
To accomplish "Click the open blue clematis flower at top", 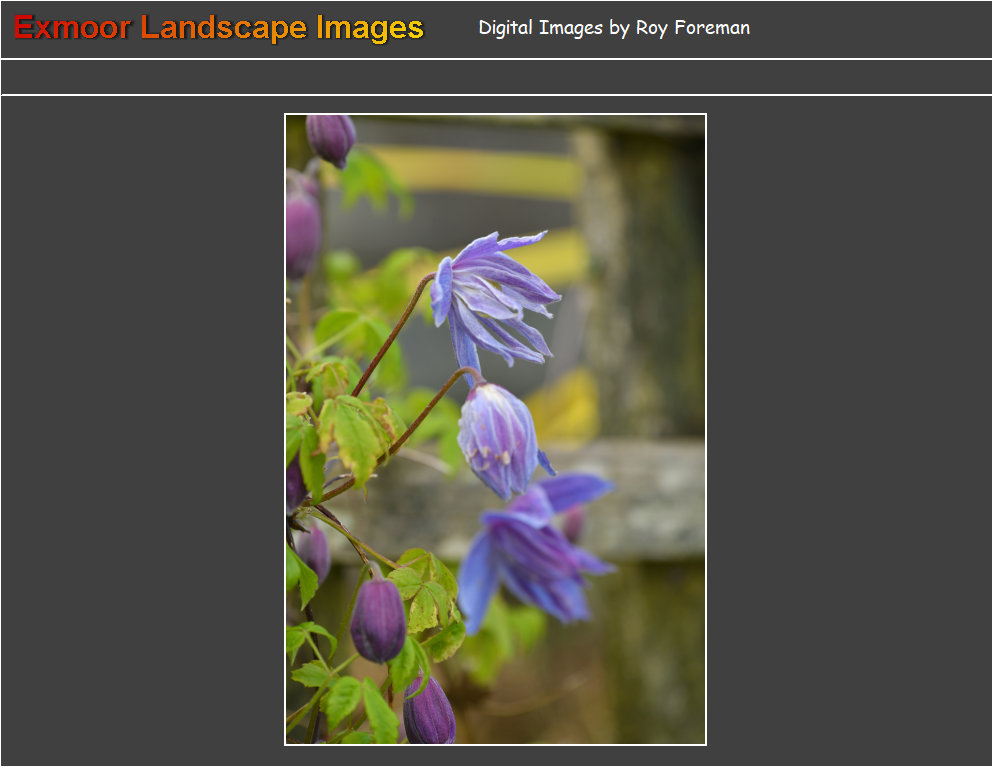I will point(495,296).
